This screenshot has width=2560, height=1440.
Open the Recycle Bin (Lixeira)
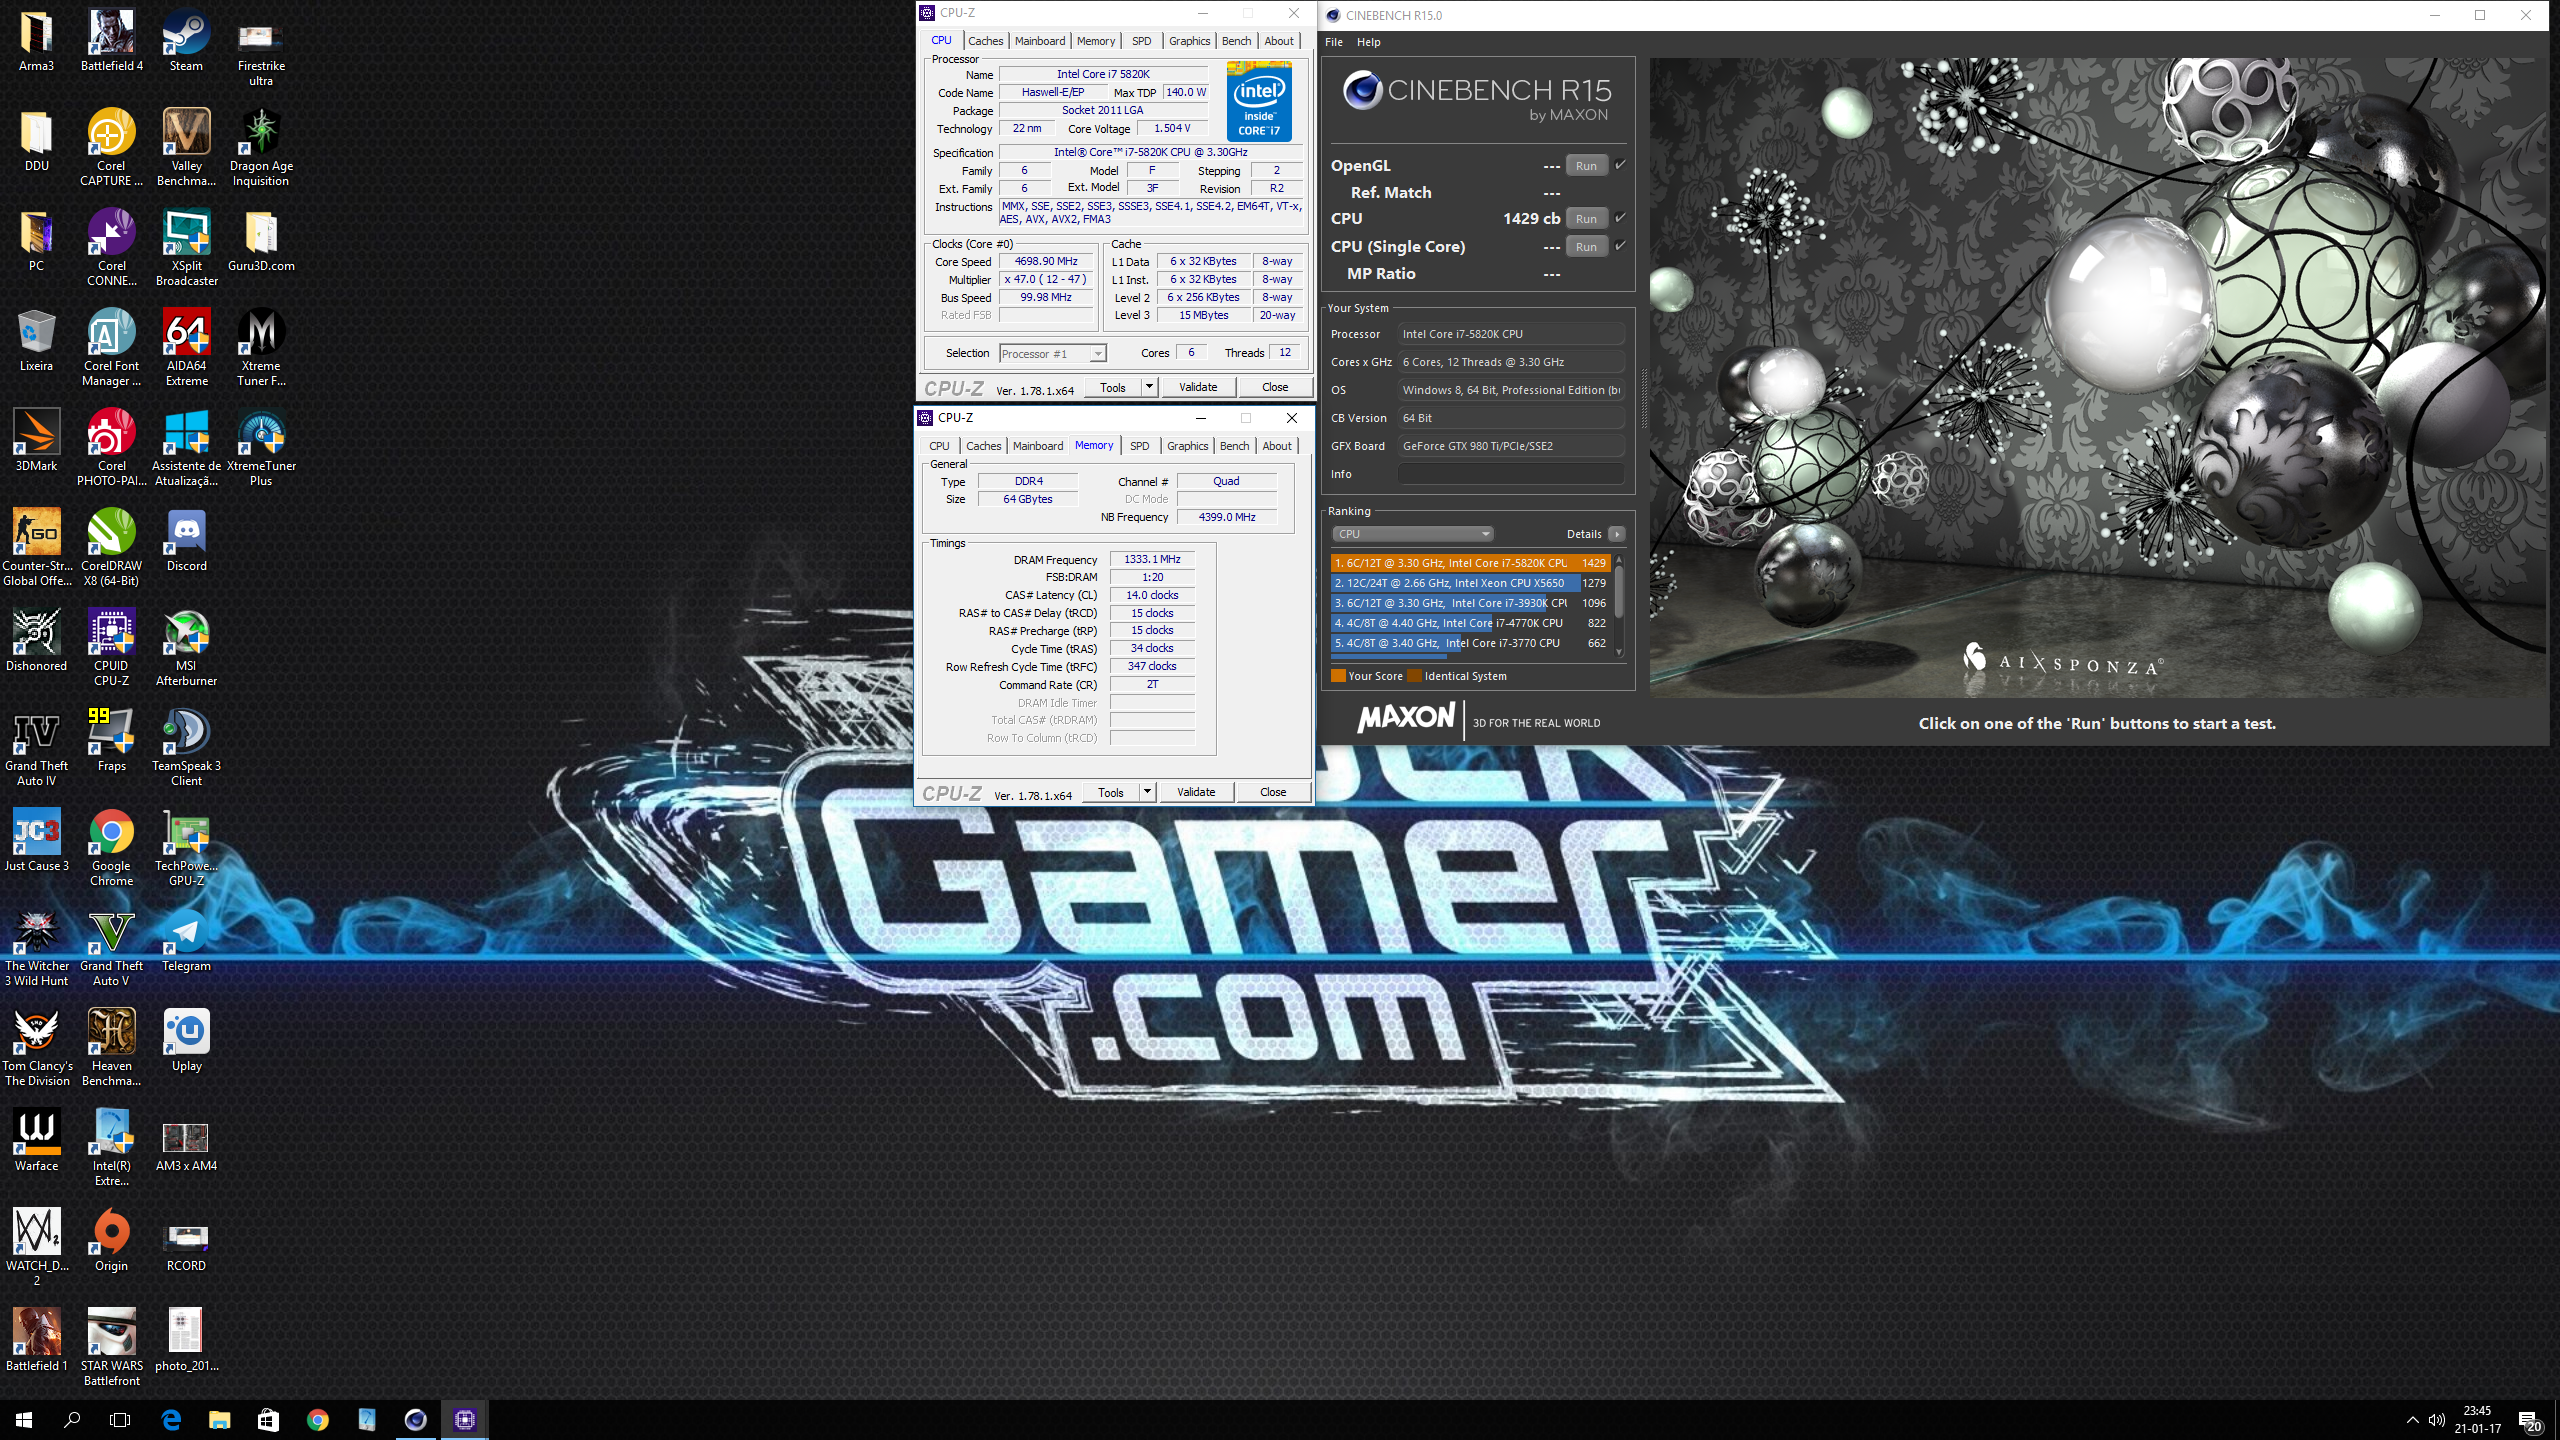coord(36,340)
